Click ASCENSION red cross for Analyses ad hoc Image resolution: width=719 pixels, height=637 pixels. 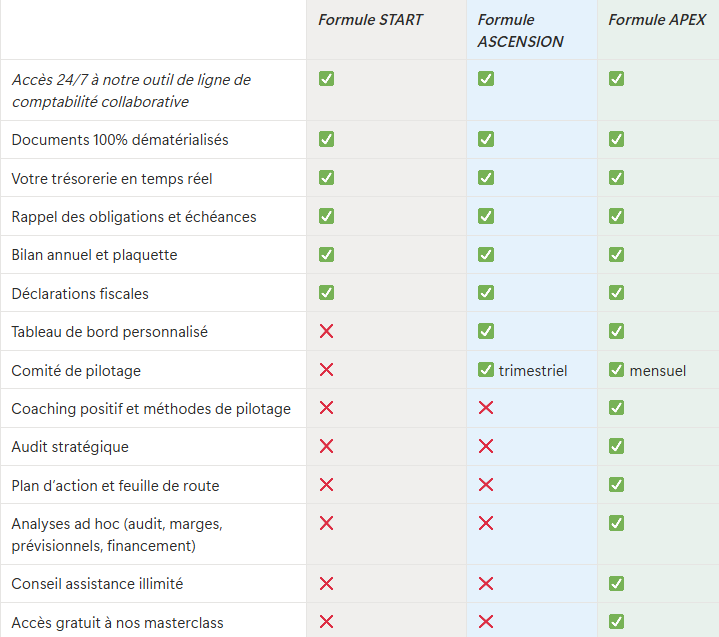pos(486,523)
